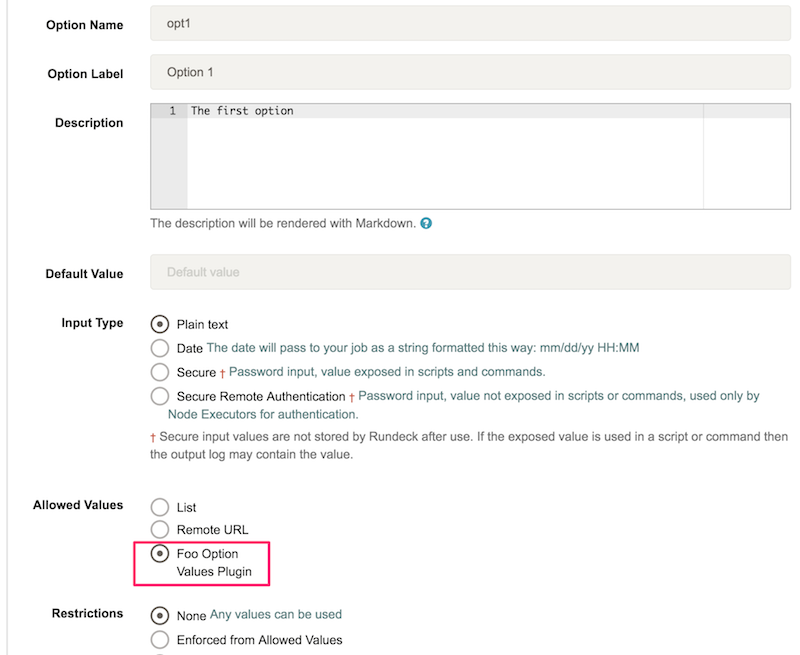Click into the Default Value input field

470,272
